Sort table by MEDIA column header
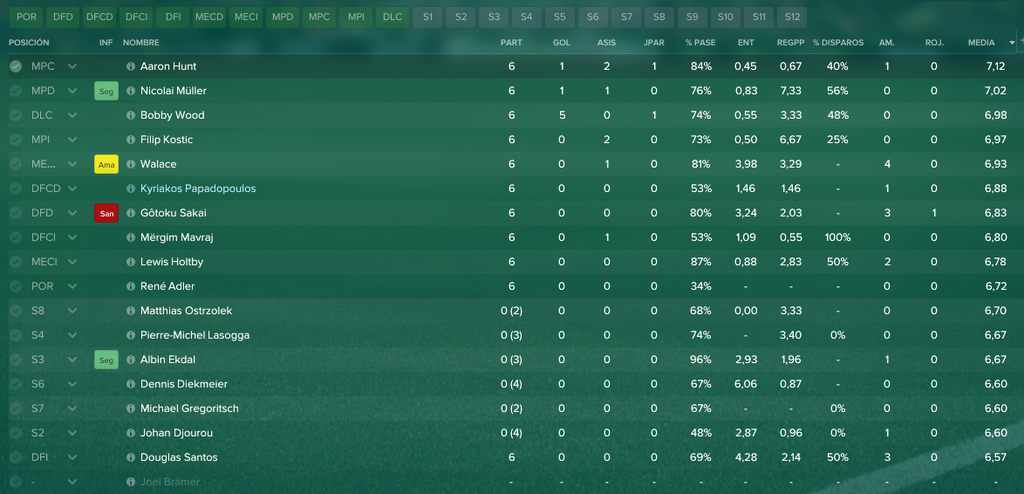 pyautogui.click(x=981, y=42)
